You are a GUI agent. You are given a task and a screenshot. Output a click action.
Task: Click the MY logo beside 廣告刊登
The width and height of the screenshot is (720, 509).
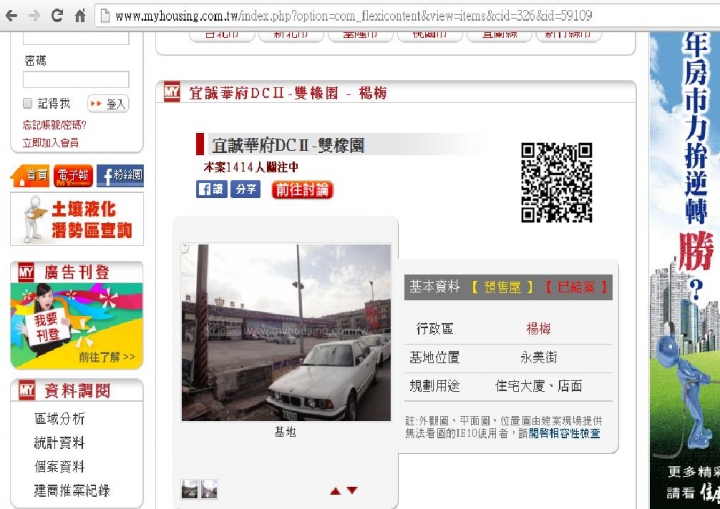(26, 272)
